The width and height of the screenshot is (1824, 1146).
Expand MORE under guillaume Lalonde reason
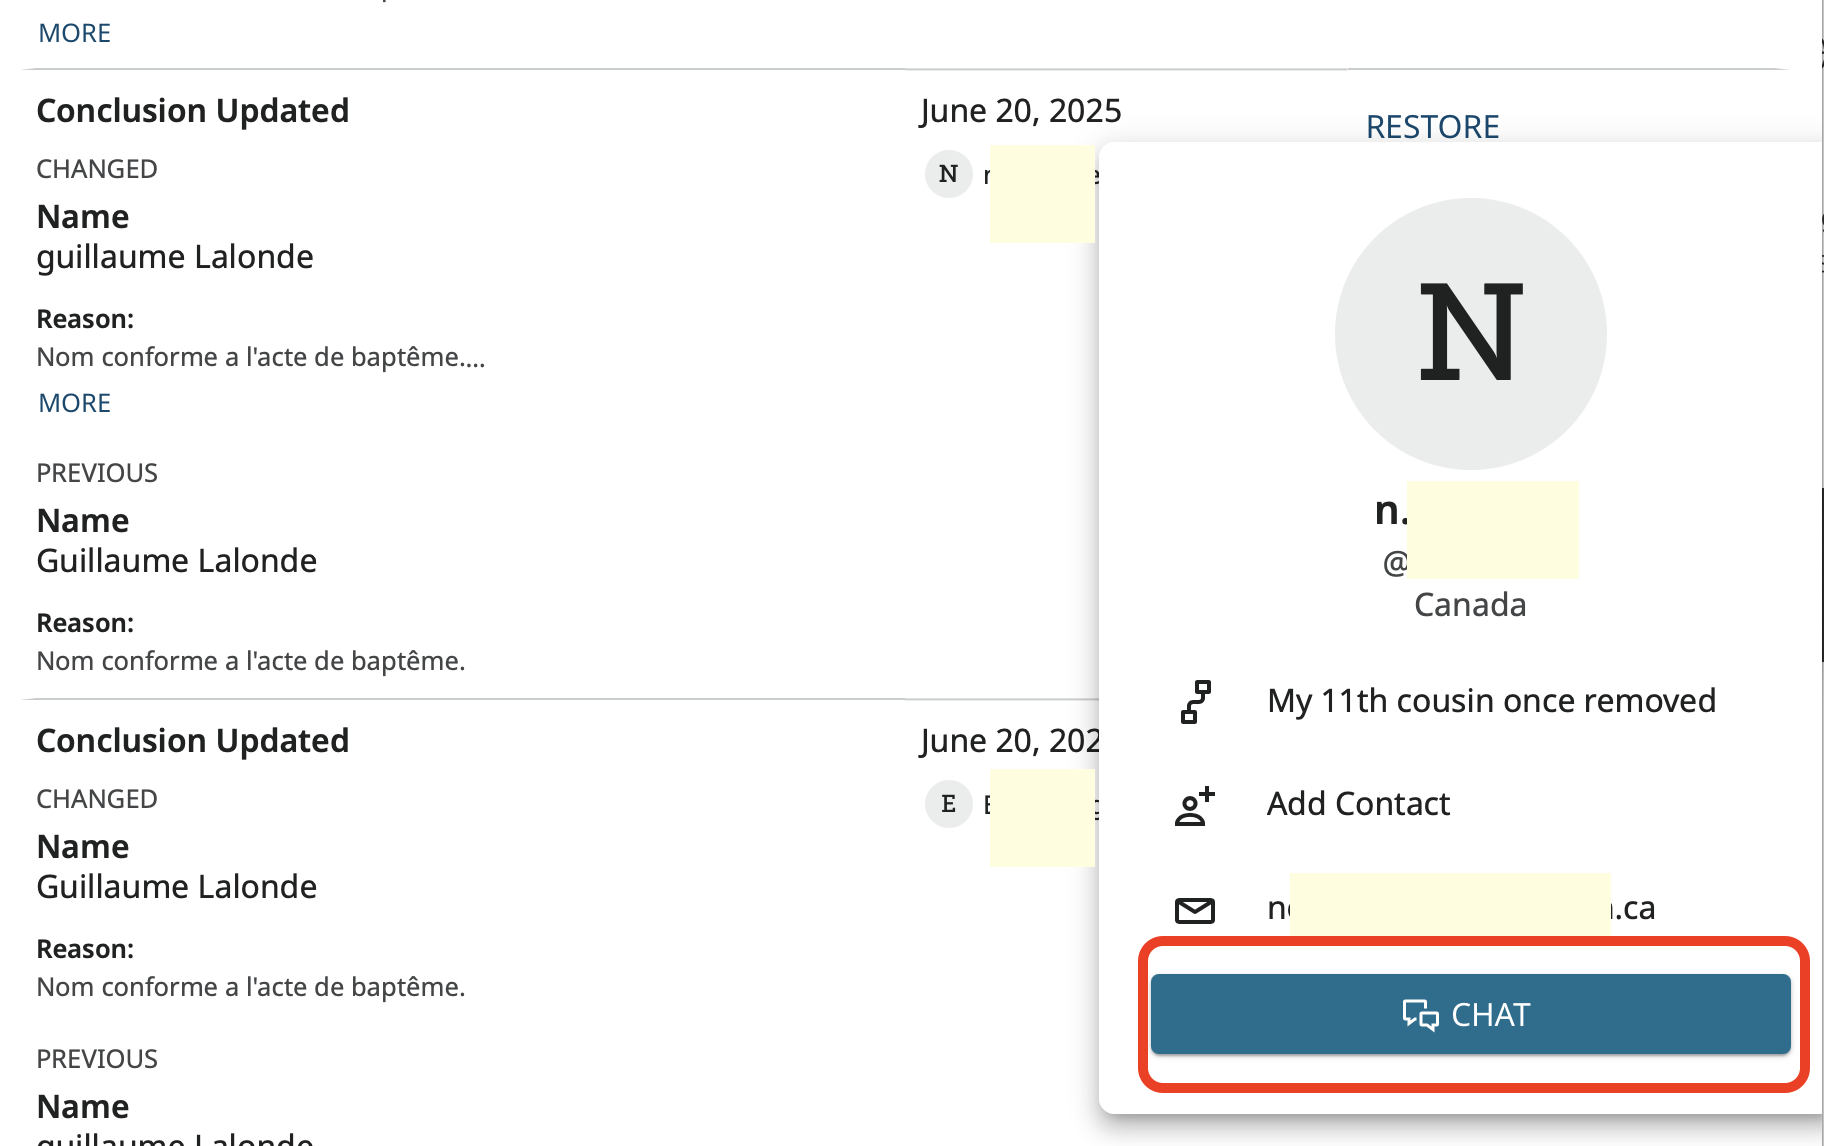(75, 403)
